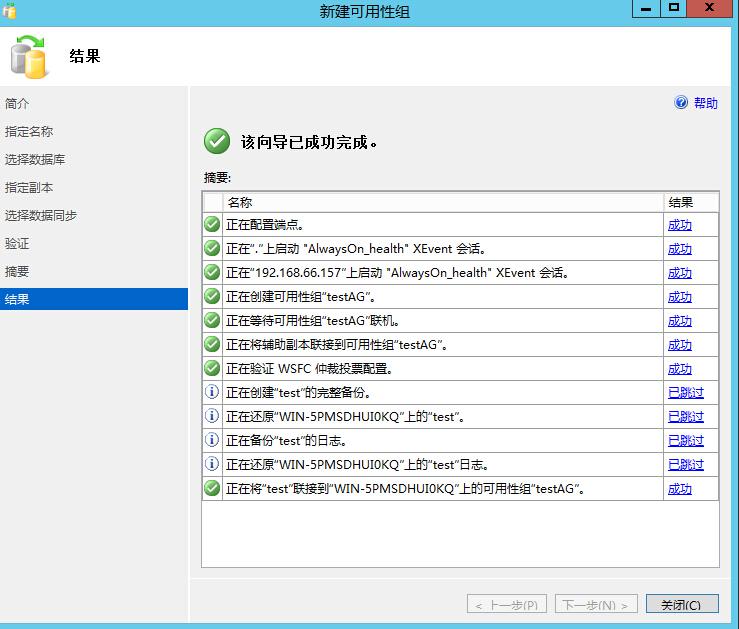Click 该向导已成功完成 message text
The image size is (739, 629).
point(309,142)
